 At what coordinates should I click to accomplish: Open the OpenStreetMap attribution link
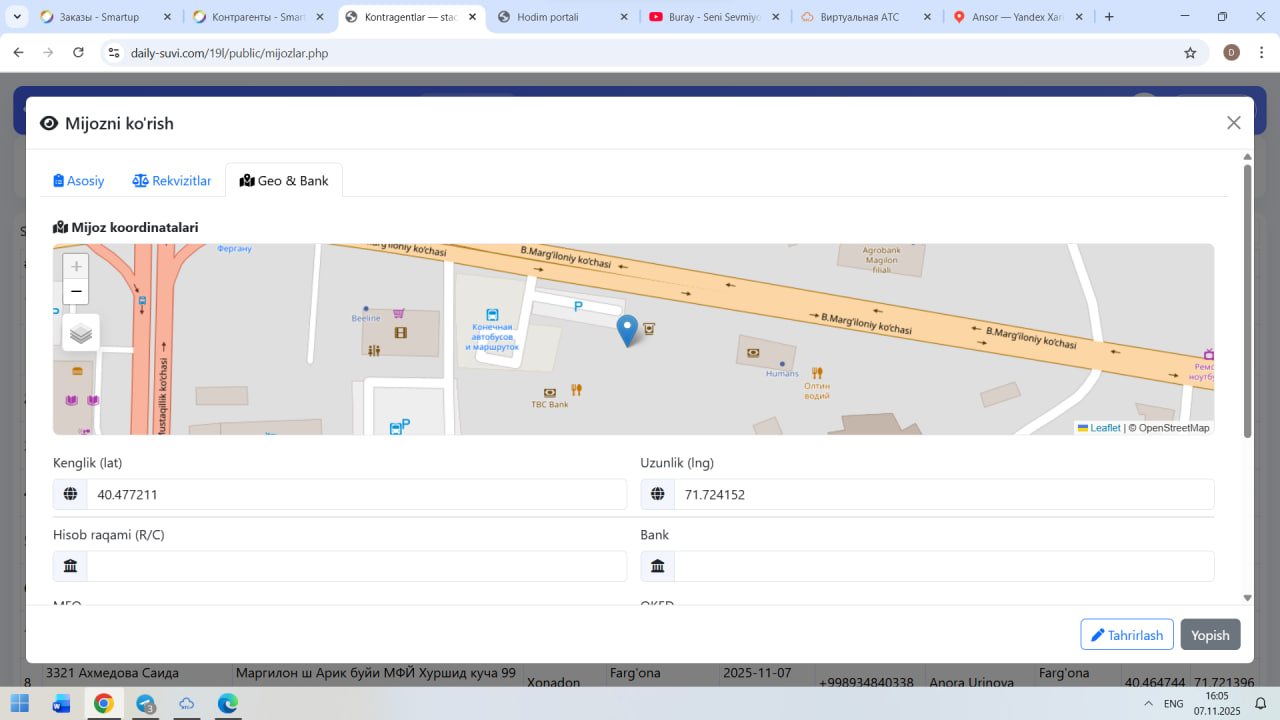1173,428
